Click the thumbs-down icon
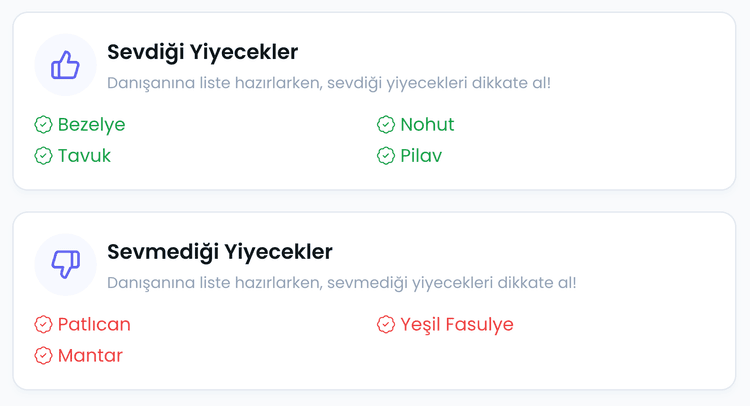 [x=65, y=265]
